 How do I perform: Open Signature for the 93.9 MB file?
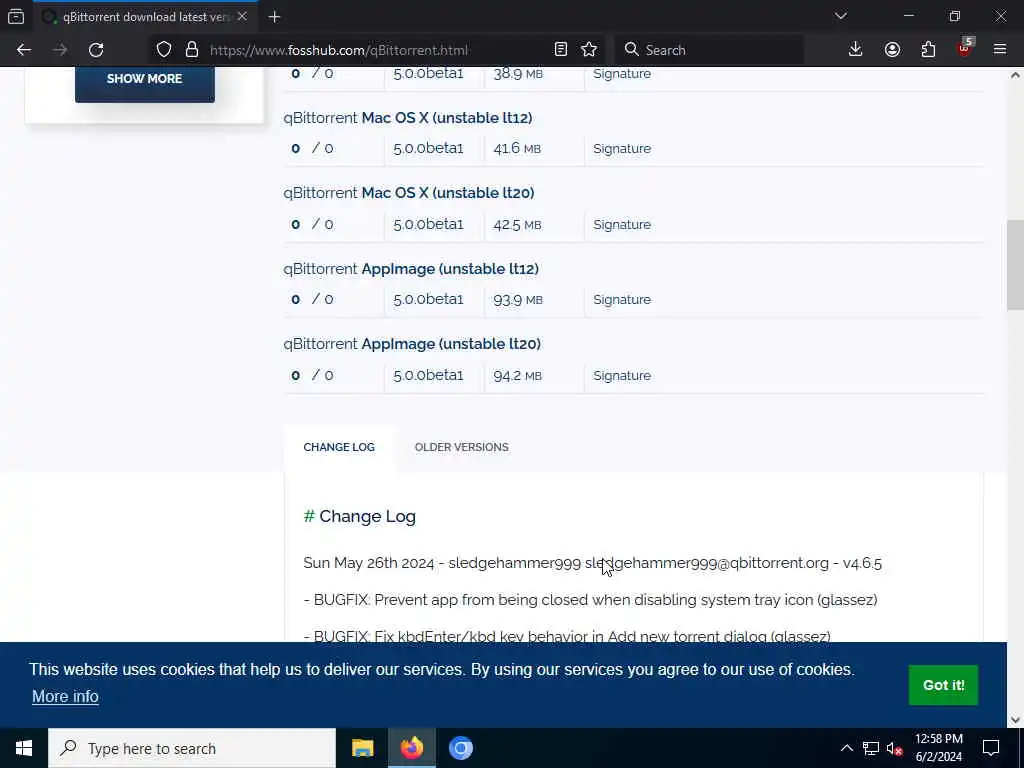click(x=622, y=300)
